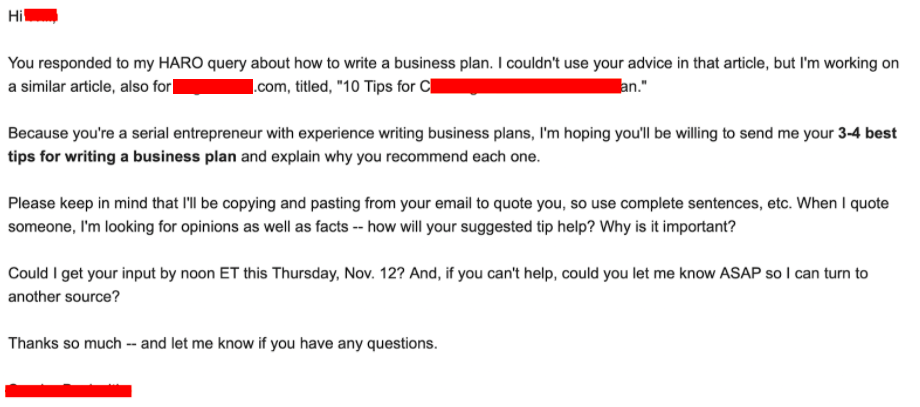Click the redacted website name before ".com"

point(212,87)
